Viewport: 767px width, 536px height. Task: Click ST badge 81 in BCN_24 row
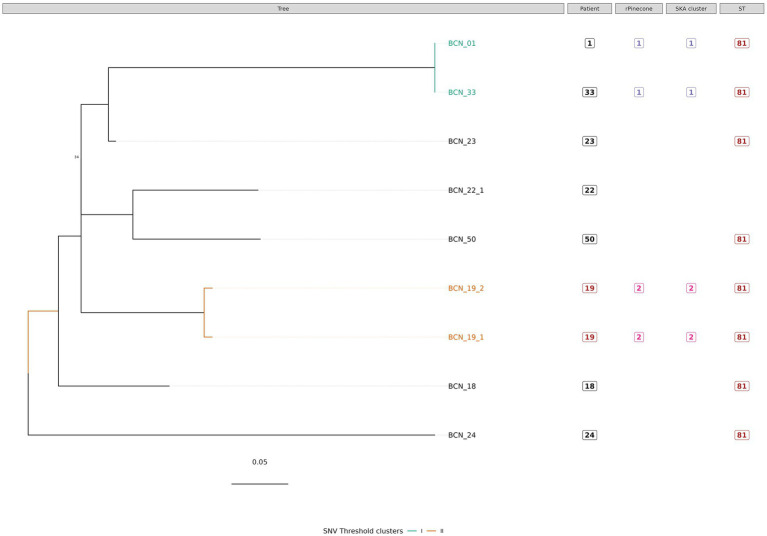point(742,435)
